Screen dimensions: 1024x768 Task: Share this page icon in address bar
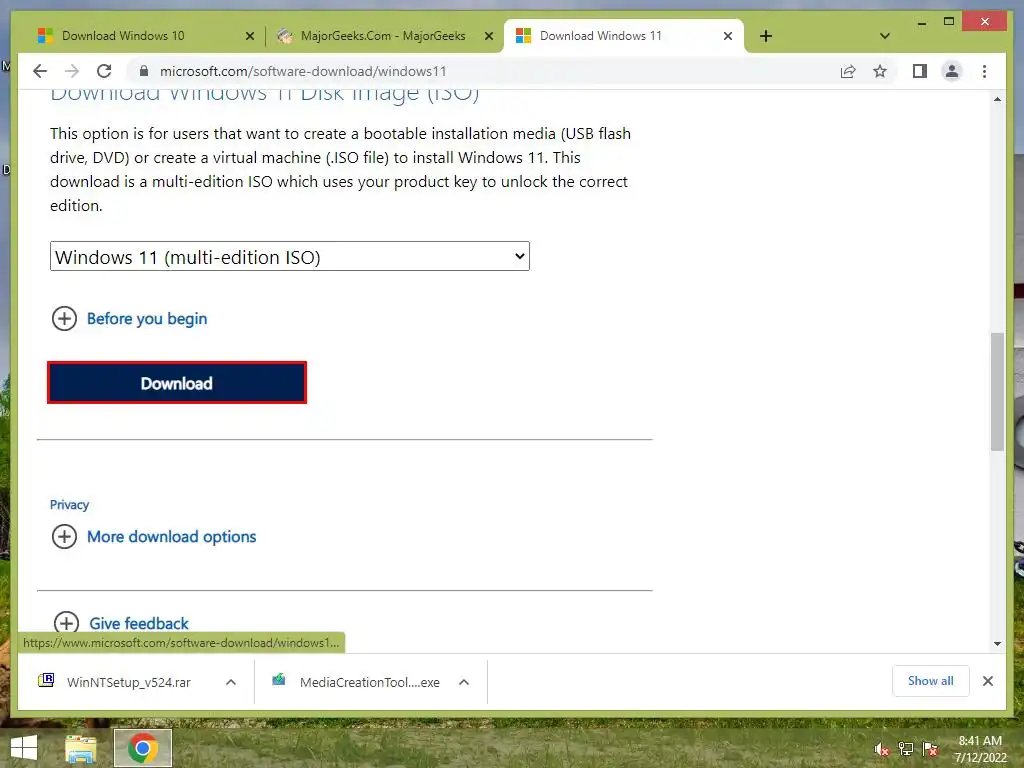pos(848,71)
